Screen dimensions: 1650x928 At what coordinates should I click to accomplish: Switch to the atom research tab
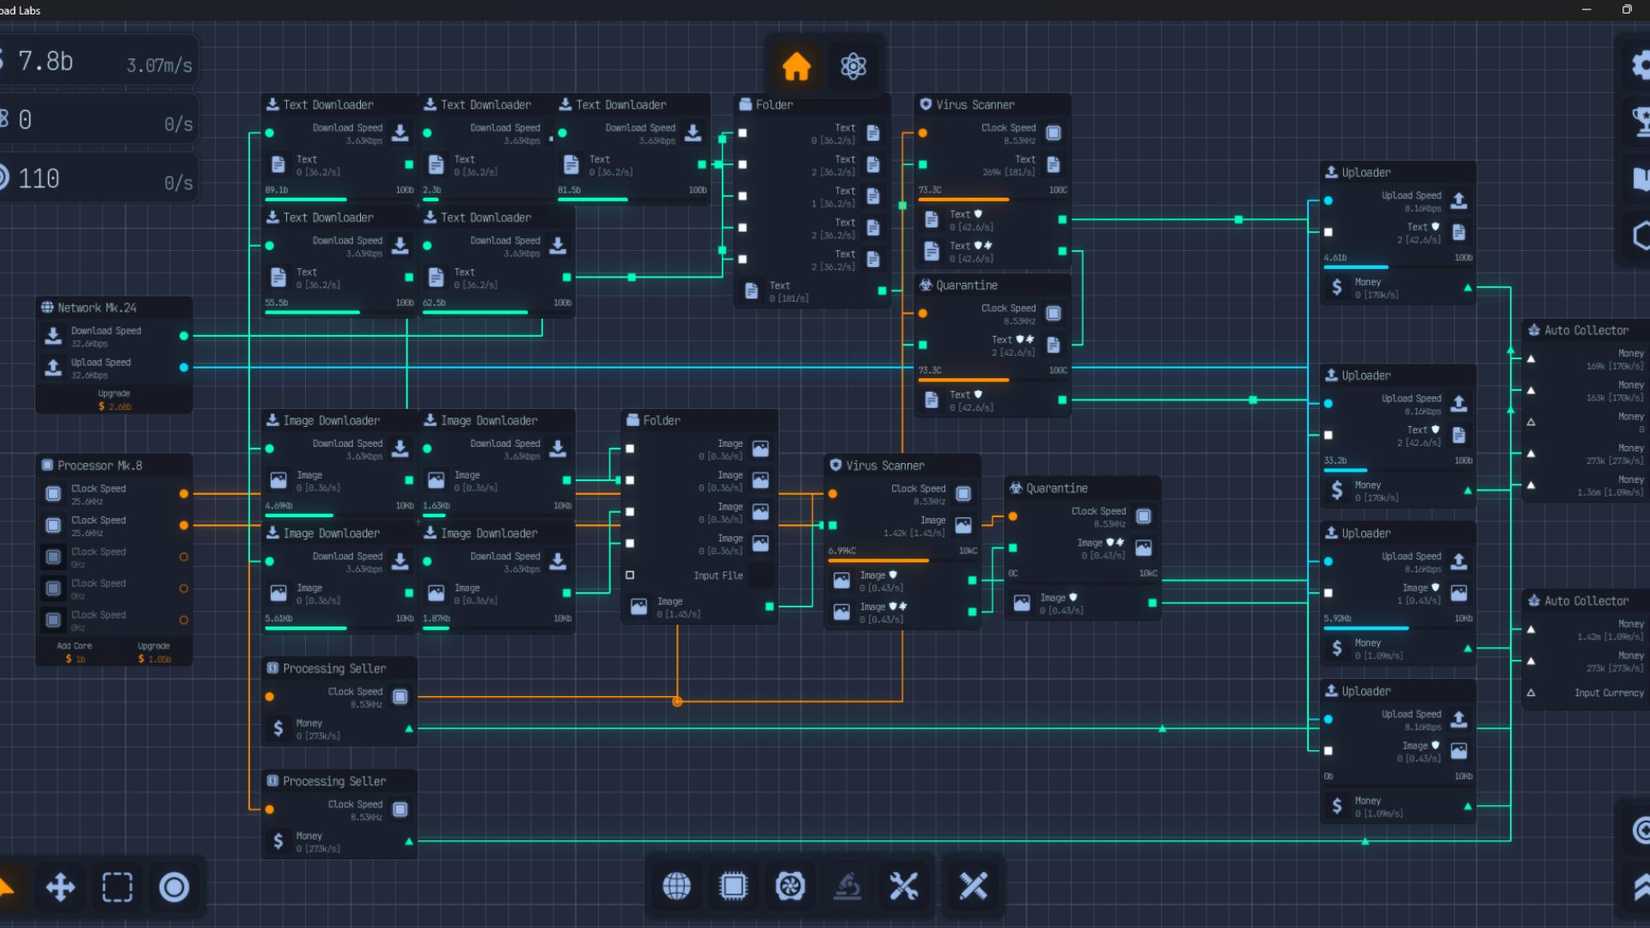(x=853, y=67)
